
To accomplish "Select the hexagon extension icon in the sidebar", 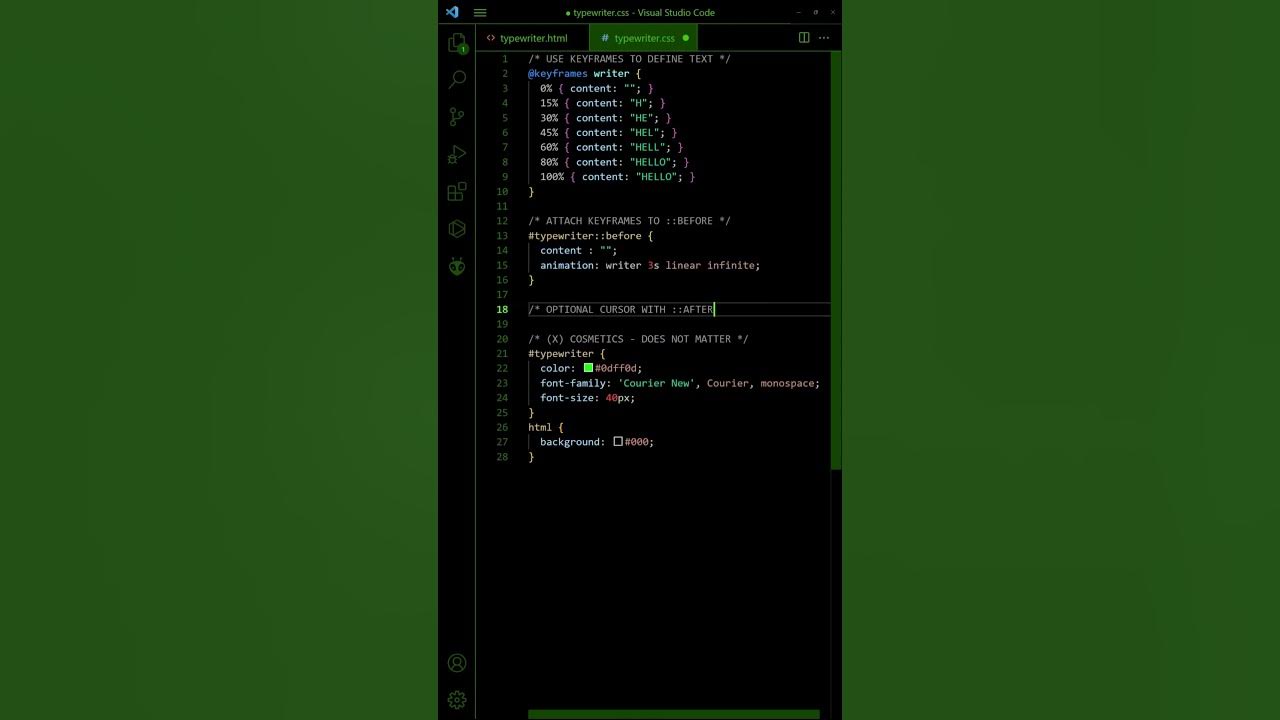I will point(457,229).
